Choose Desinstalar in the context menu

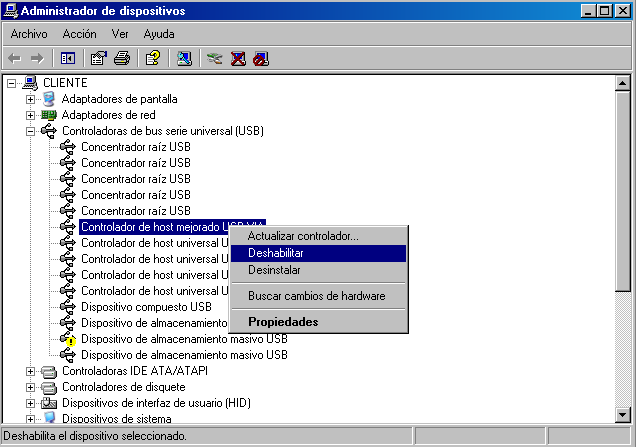pyautogui.click(x=318, y=270)
